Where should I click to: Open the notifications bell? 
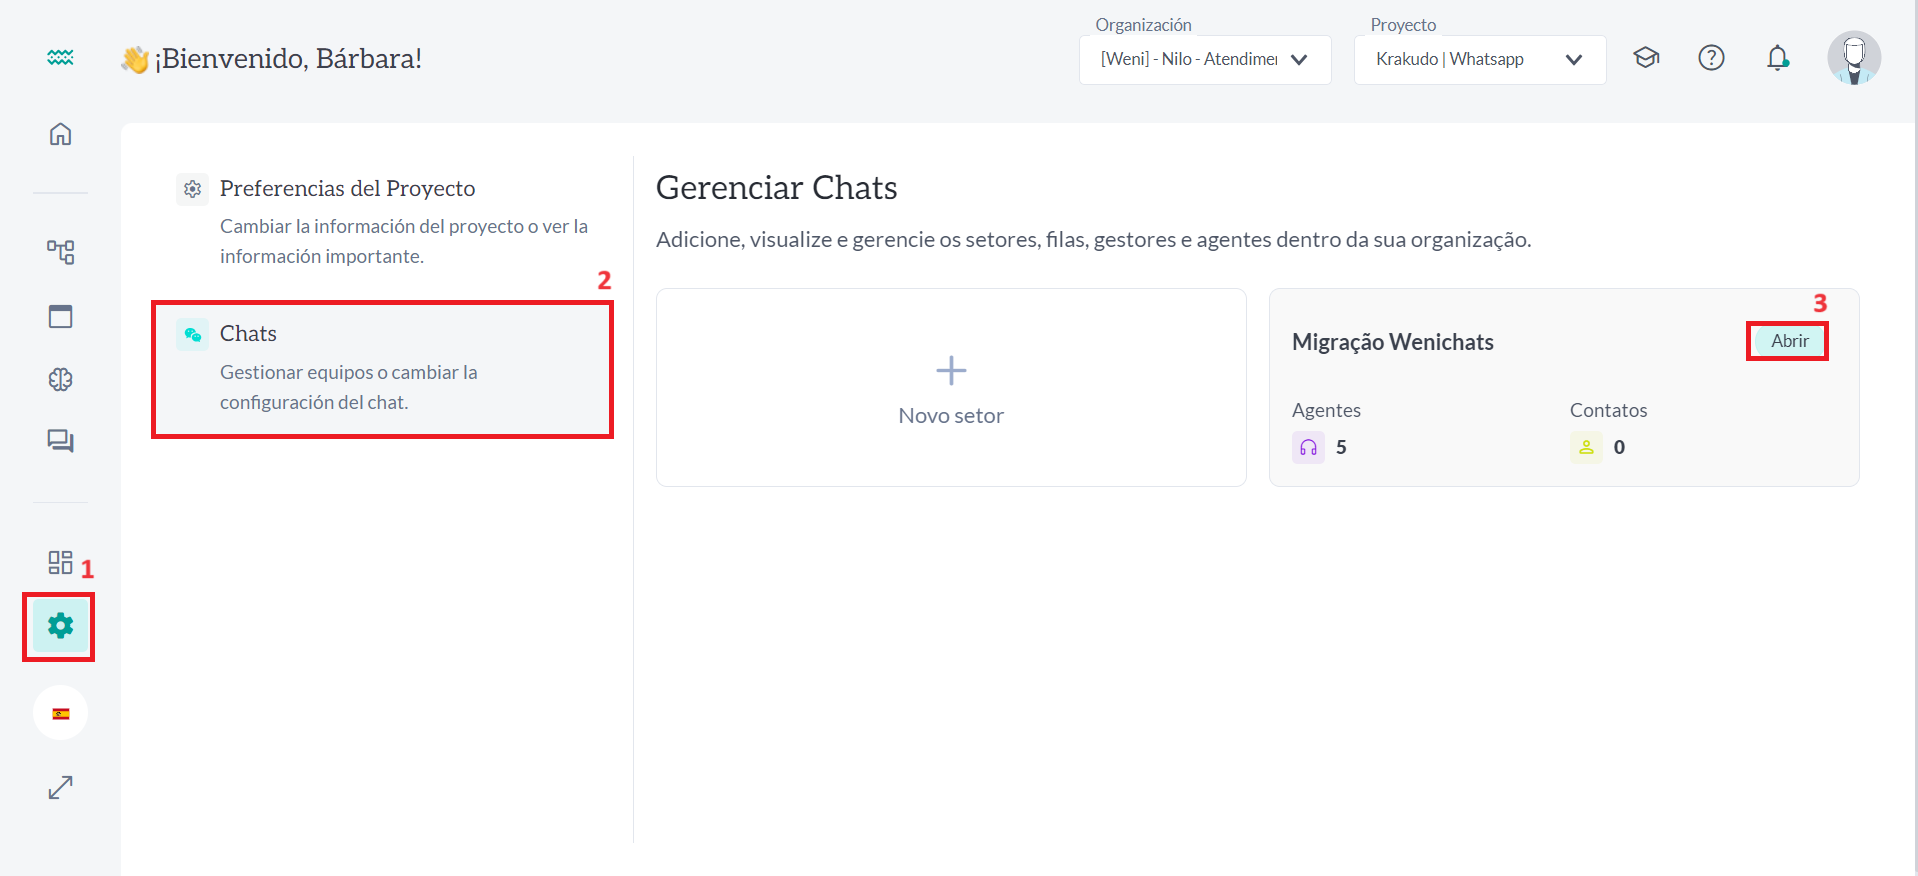(x=1777, y=58)
